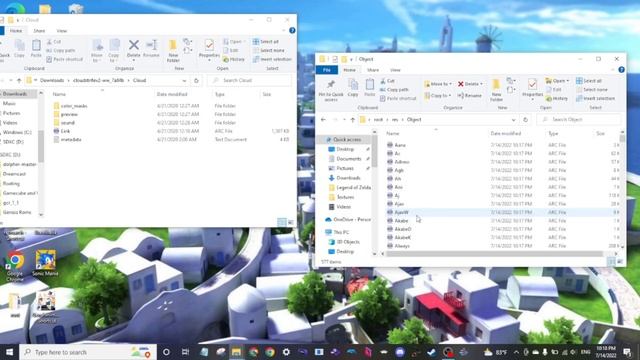The width and height of the screenshot is (640, 360).
Task: Sort by Date modified in Cloud window
Action: [x=172, y=94]
